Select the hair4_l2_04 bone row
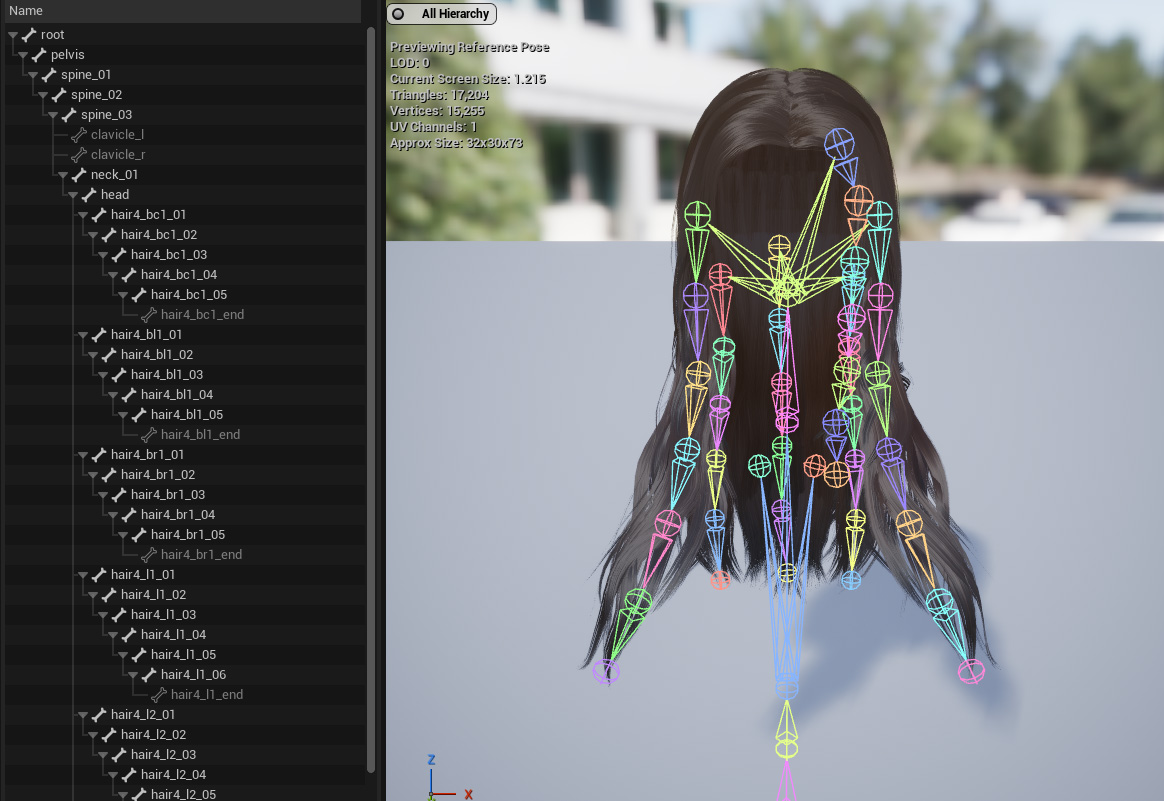 coord(184,774)
